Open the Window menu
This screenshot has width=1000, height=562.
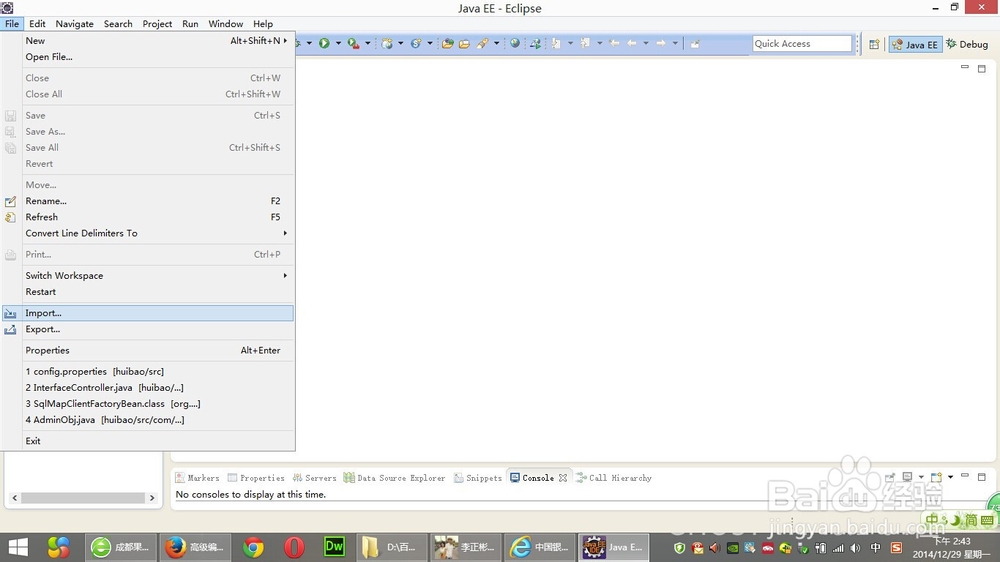pos(226,24)
